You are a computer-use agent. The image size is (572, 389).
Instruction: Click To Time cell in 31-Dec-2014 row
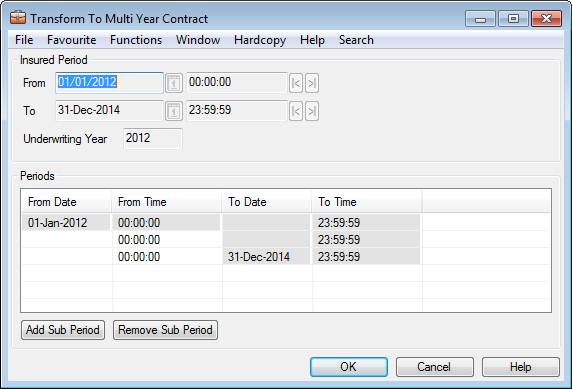(366, 257)
